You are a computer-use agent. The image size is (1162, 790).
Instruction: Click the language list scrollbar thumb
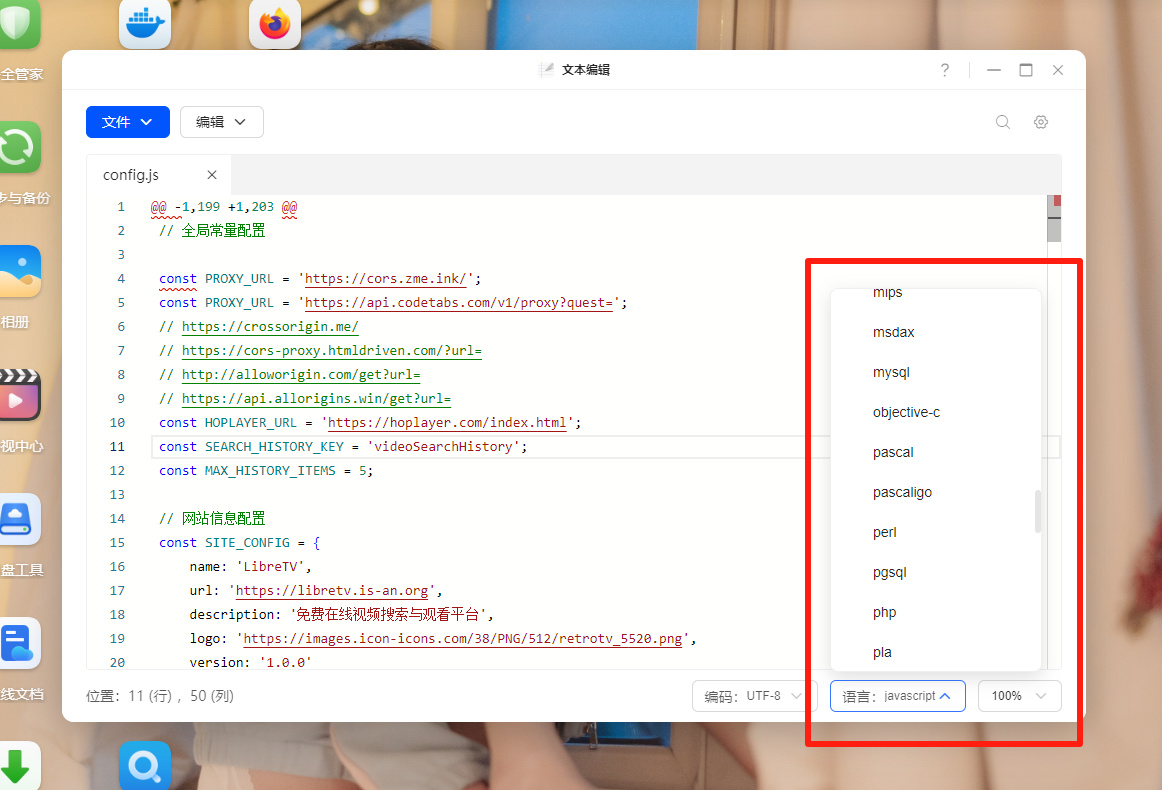tap(1038, 511)
